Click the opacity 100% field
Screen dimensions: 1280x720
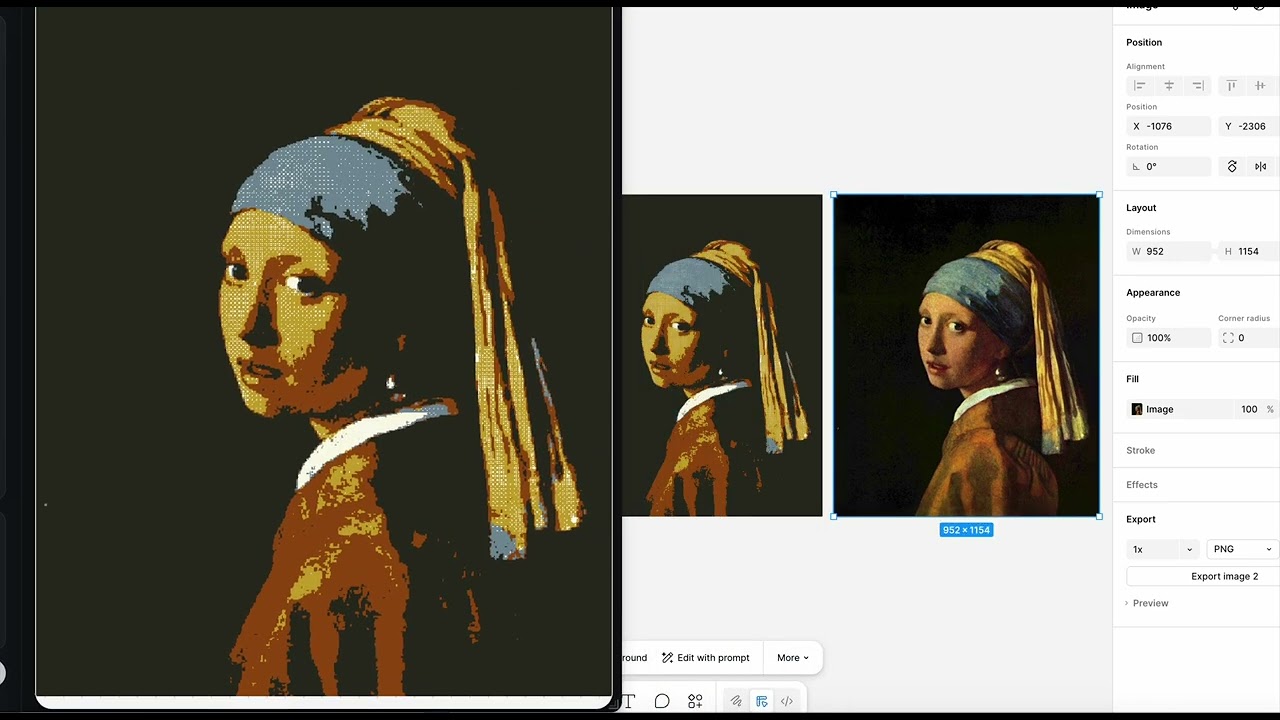(1169, 338)
